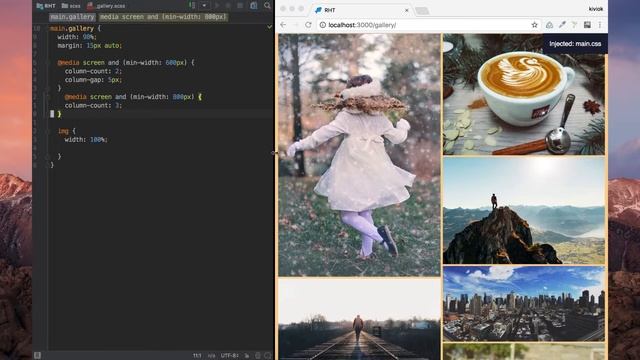Toggle the read-only lock icon in status bar

247,356
